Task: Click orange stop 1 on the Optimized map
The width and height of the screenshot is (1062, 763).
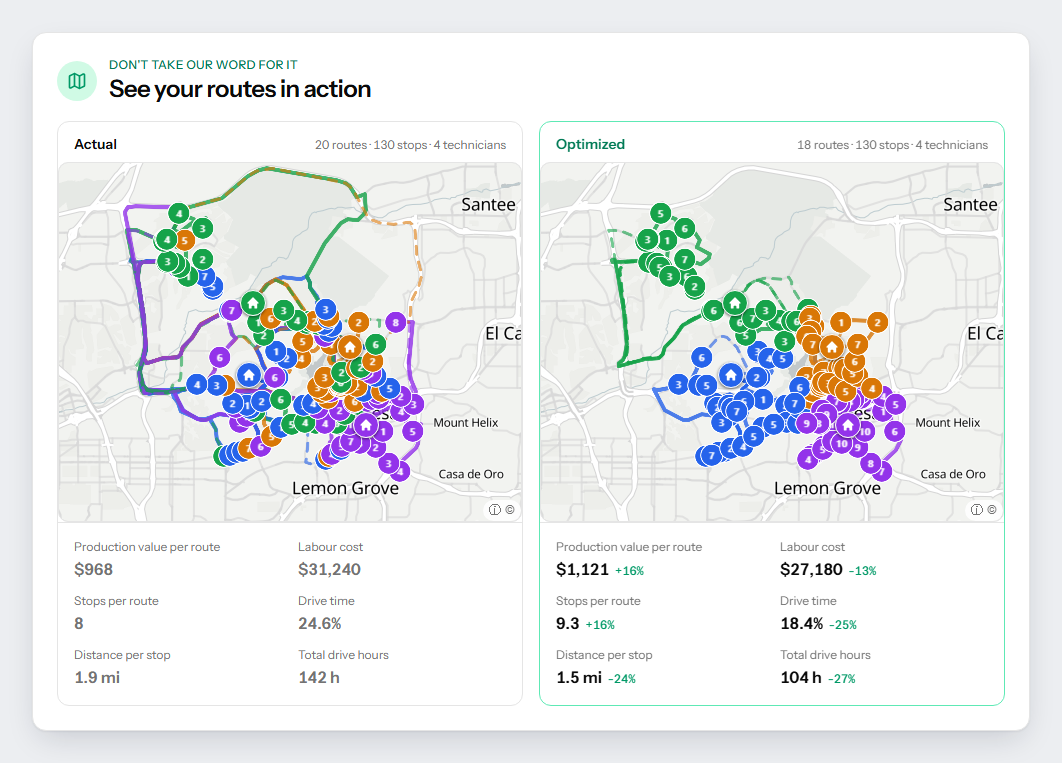Action: coord(841,322)
